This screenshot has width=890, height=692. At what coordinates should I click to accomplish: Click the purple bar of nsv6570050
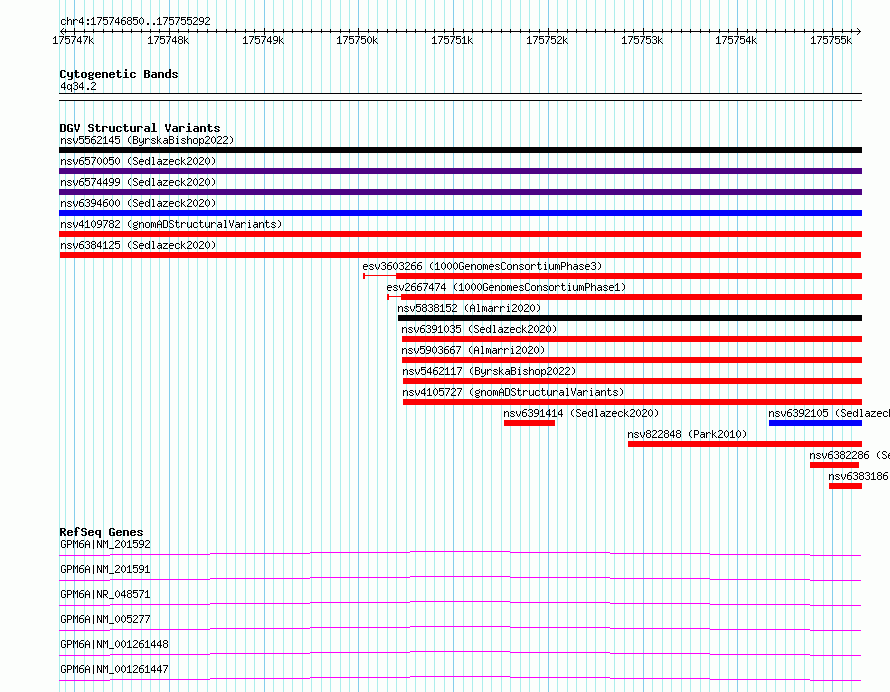[x=460, y=171]
